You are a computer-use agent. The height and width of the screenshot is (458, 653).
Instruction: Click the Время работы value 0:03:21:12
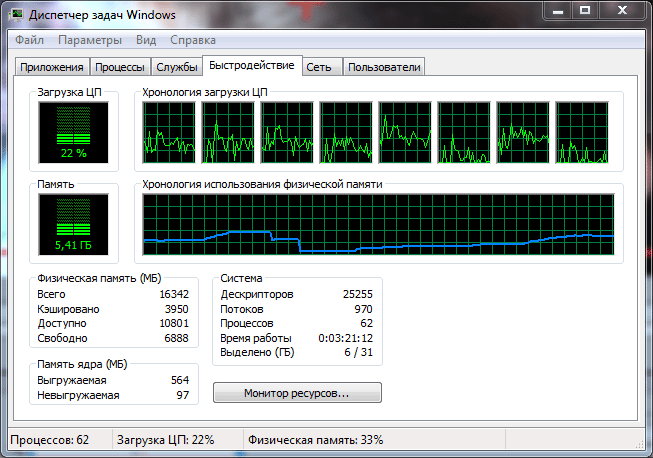pyautogui.click(x=346, y=338)
